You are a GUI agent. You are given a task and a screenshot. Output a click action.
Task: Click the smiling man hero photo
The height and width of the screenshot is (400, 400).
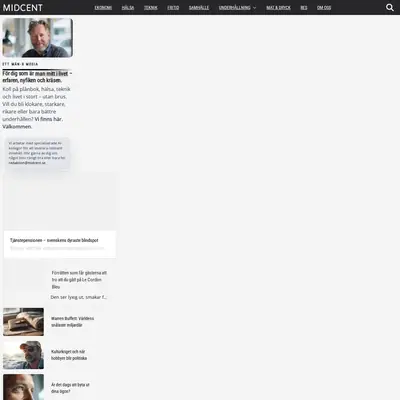(38, 38)
